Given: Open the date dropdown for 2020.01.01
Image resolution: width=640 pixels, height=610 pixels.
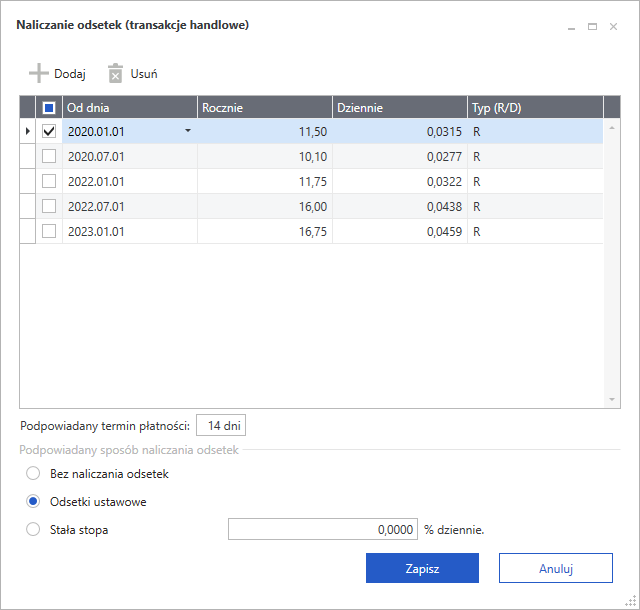Looking at the screenshot, I should tap(187, 131).
